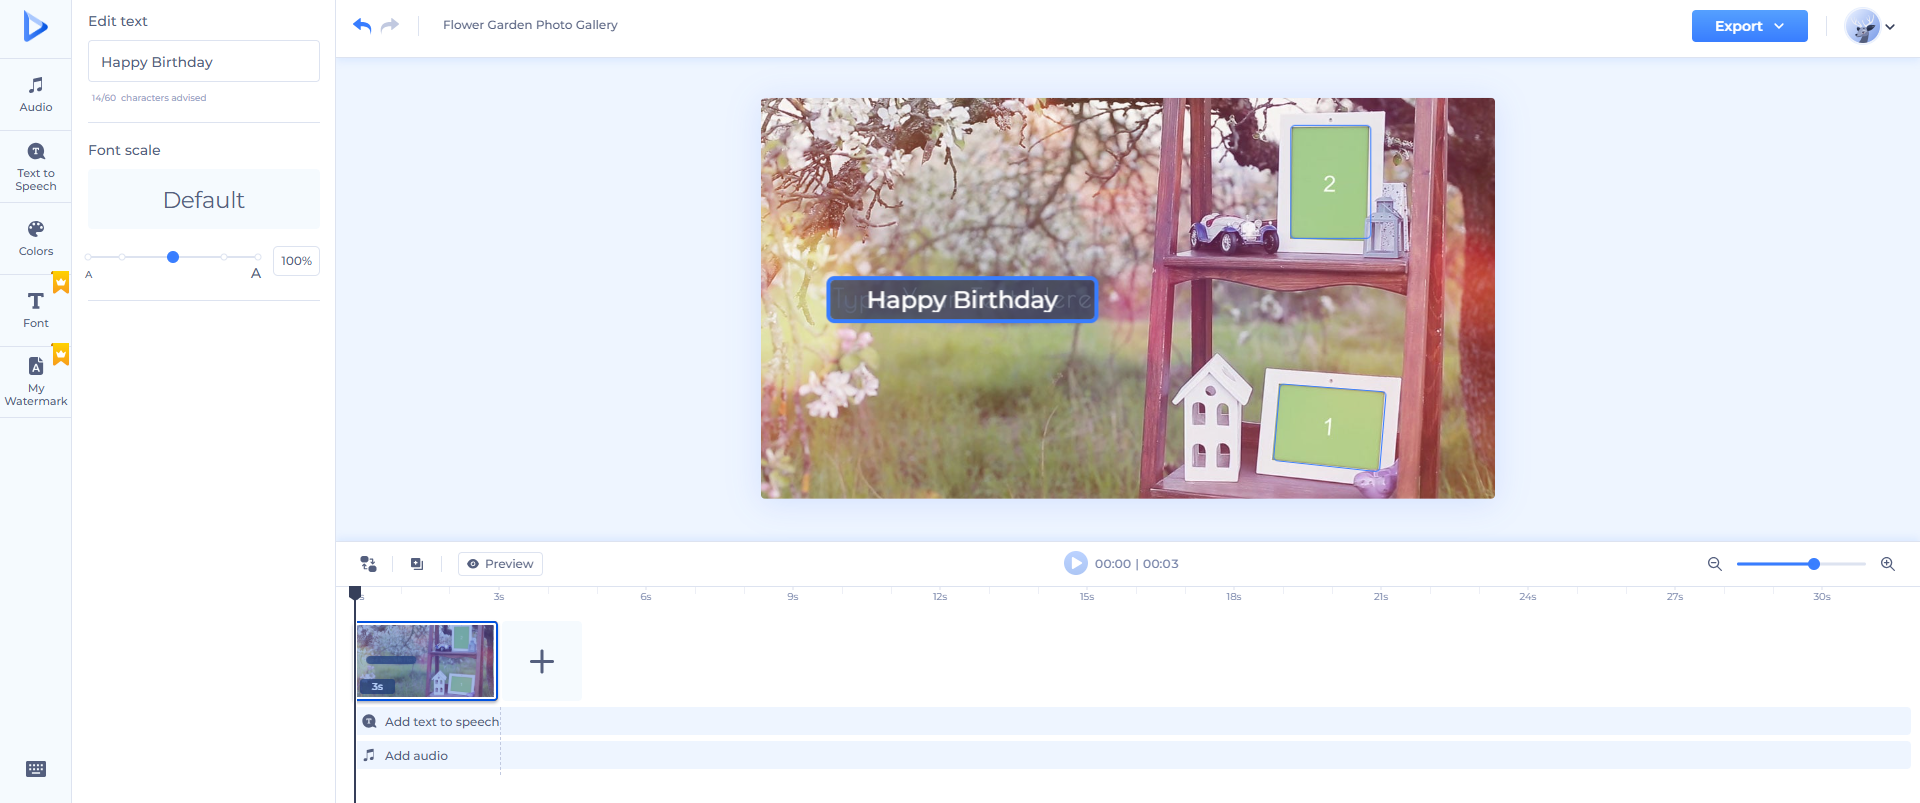Redo the last action
1920x803 pixels.
click(390, 25)
